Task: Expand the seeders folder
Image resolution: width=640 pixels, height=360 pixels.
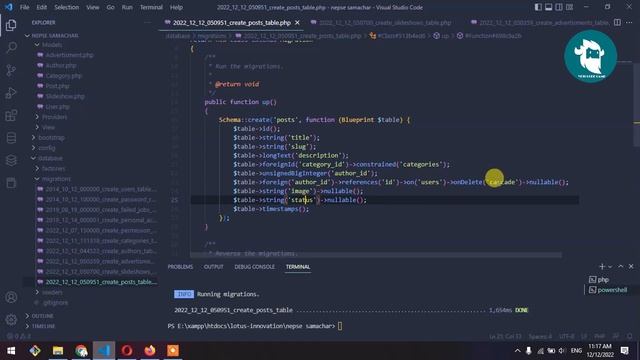Action: pyautogui.click(x=52, y=292)
